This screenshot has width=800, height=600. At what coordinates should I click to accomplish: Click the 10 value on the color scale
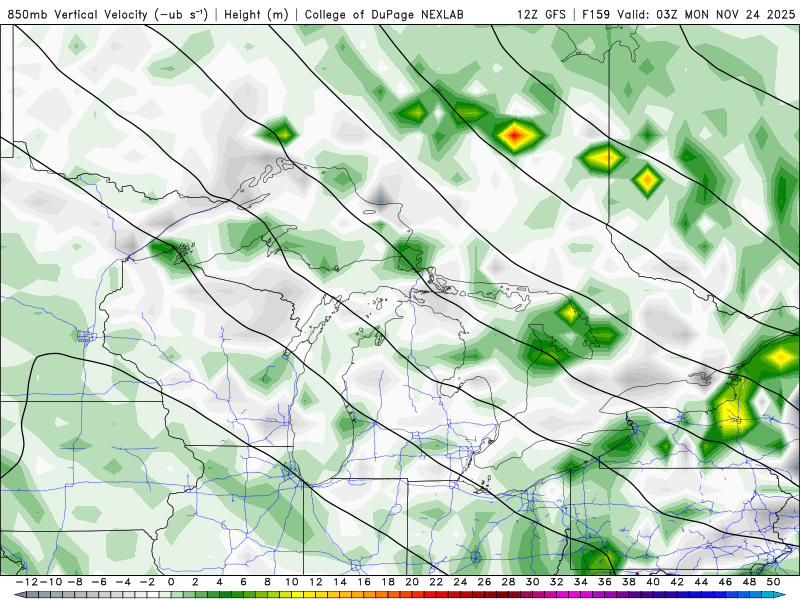[291, 582]
